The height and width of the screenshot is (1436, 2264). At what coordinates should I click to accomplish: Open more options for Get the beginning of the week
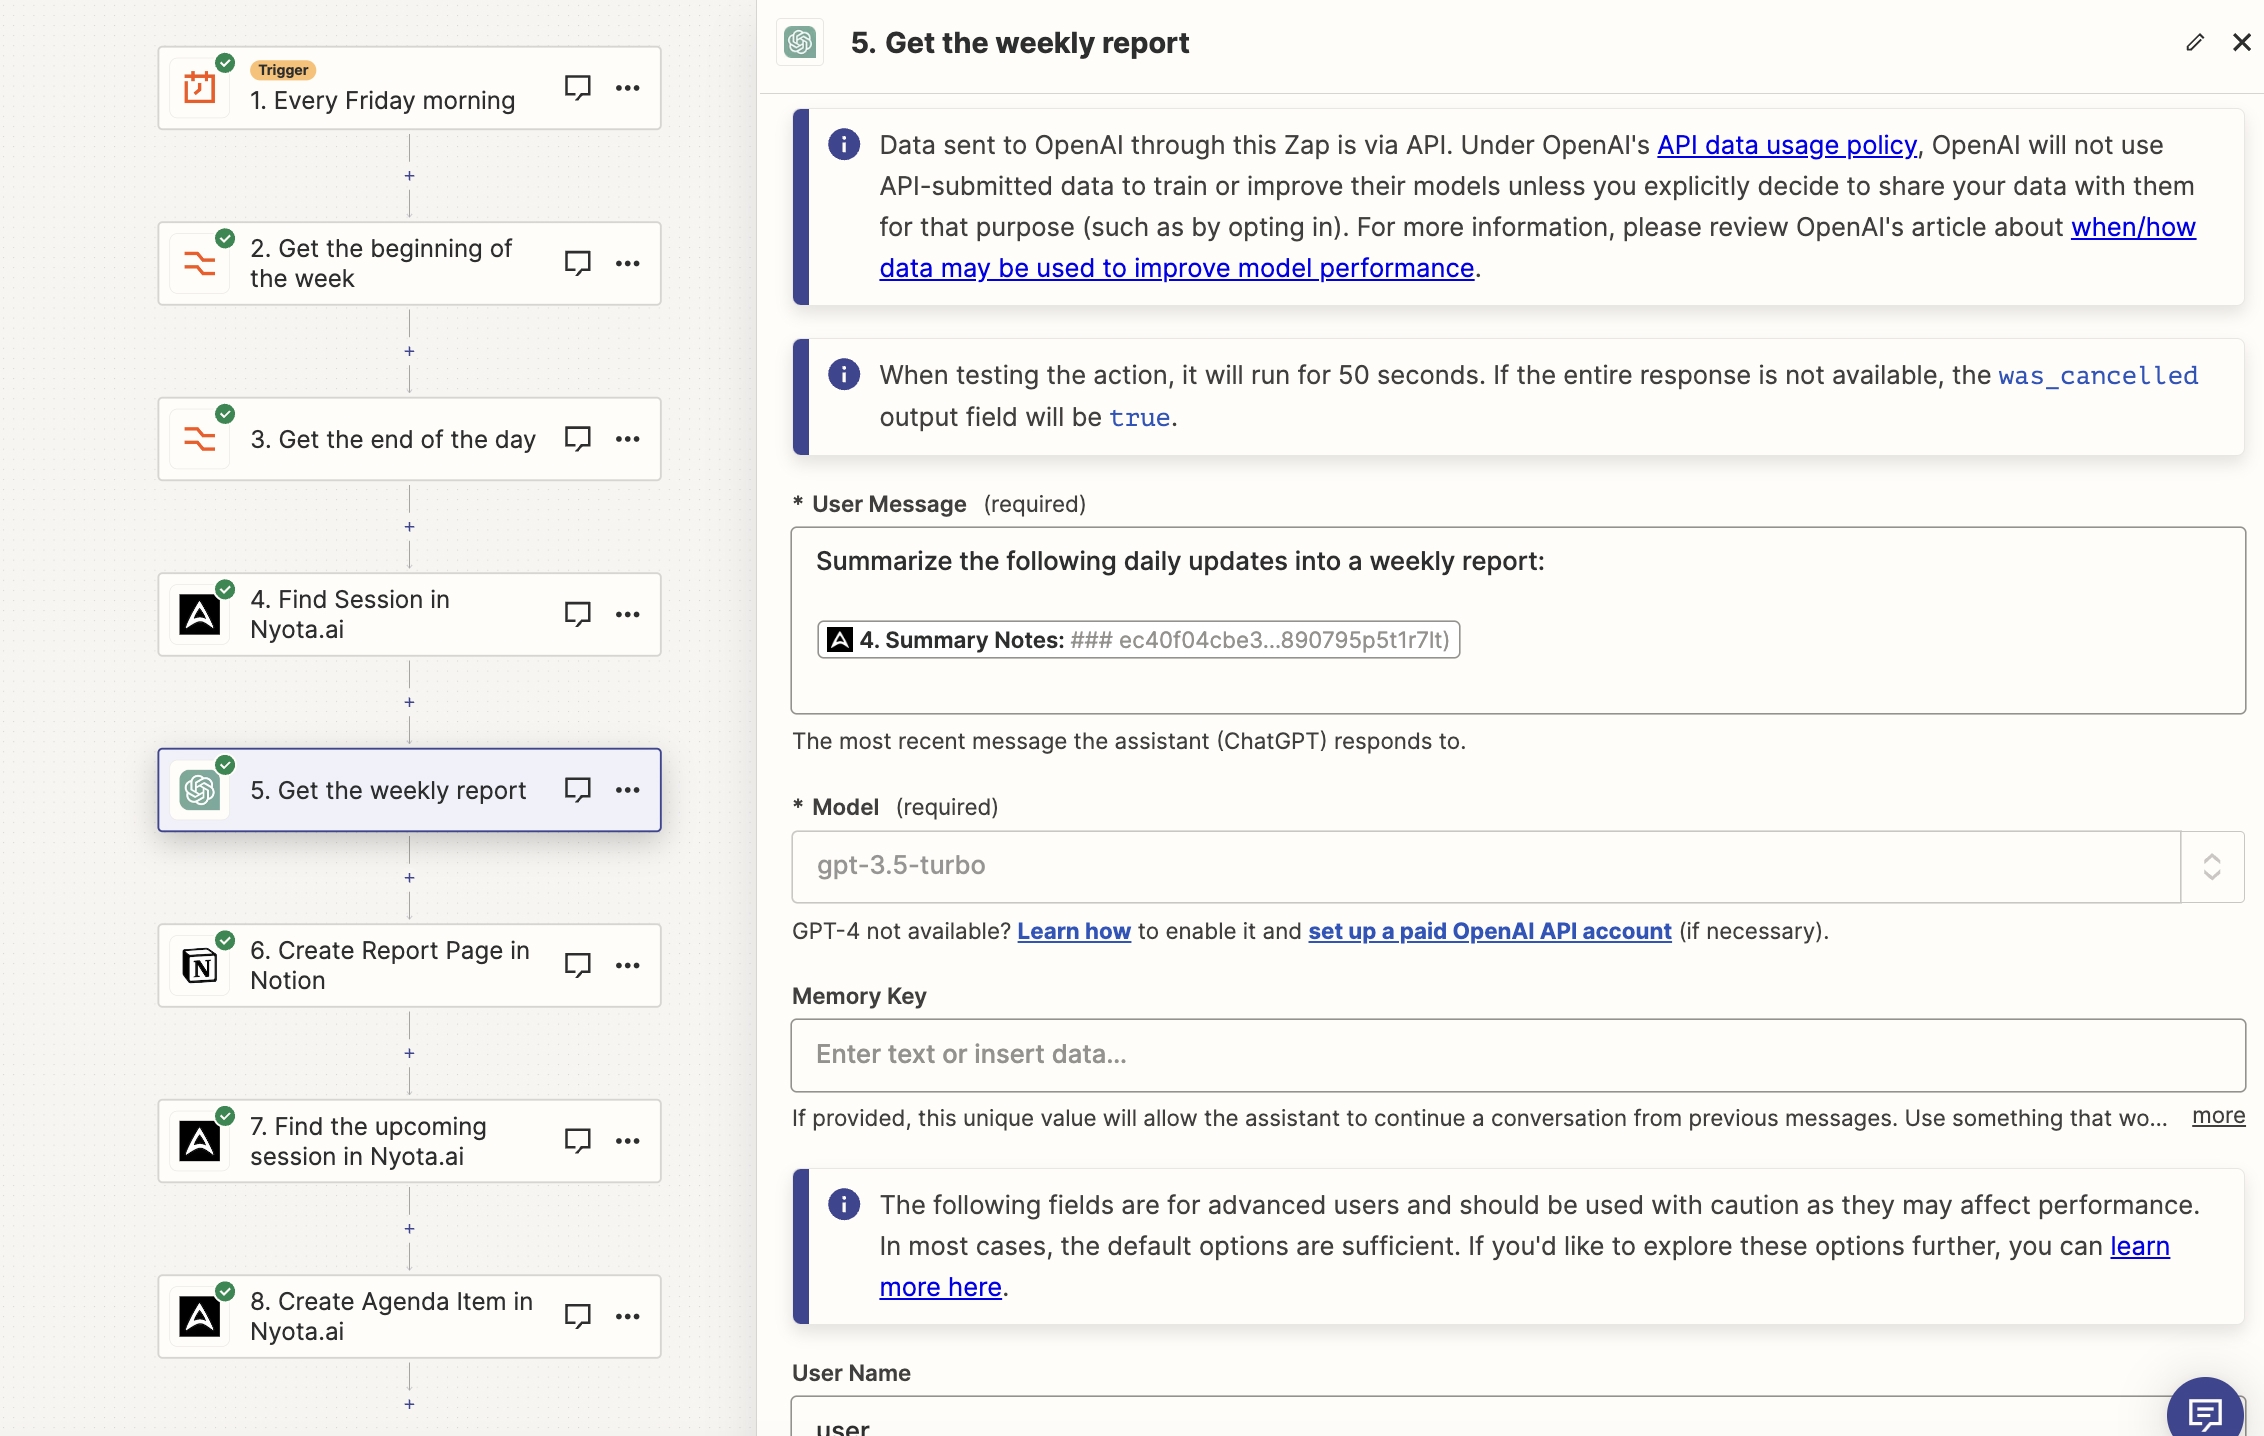[x=628, y=263]
